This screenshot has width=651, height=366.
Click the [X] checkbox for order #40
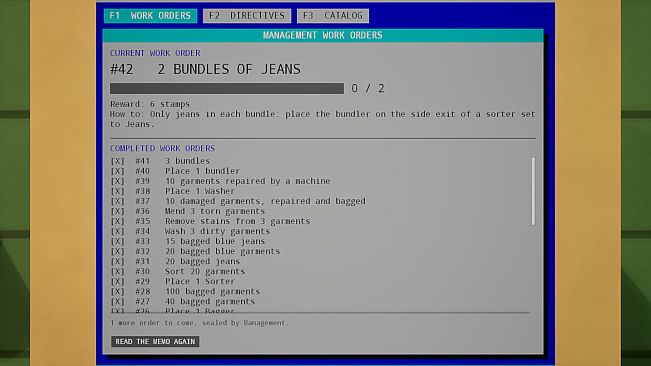(117, 171)
